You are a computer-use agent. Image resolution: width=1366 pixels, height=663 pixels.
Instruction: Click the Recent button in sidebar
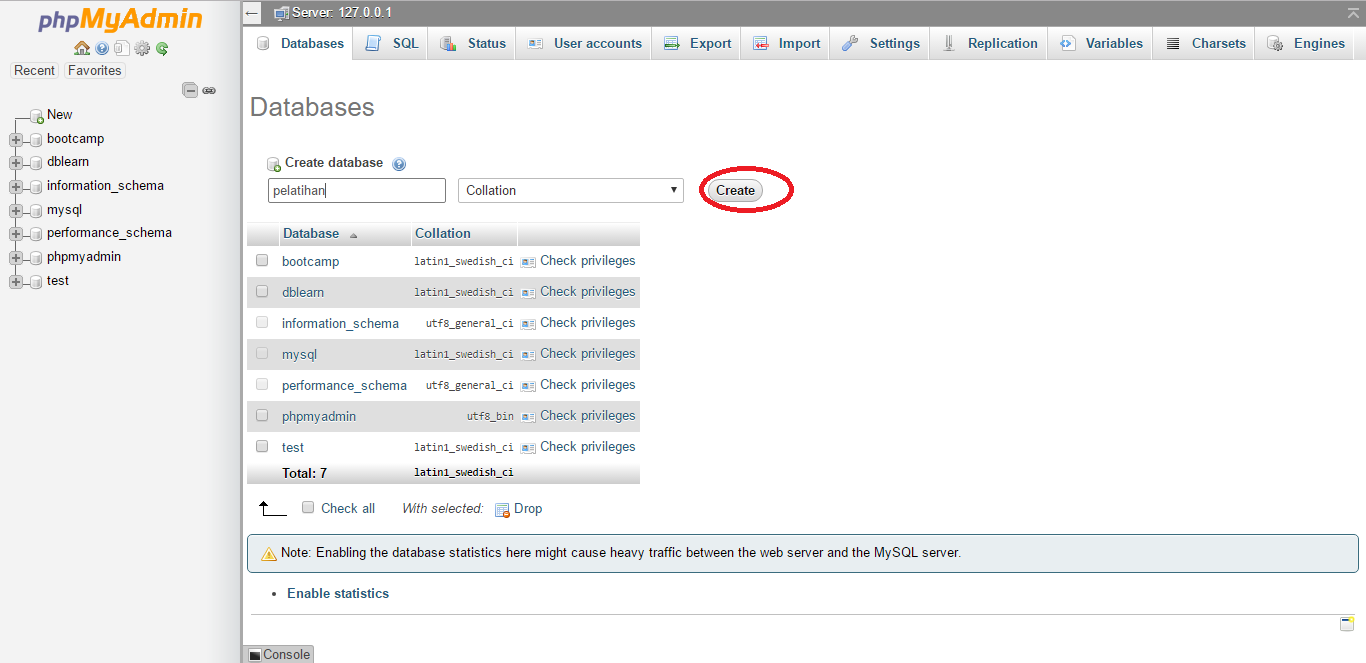pyautogui.click(x=35, y=71)
